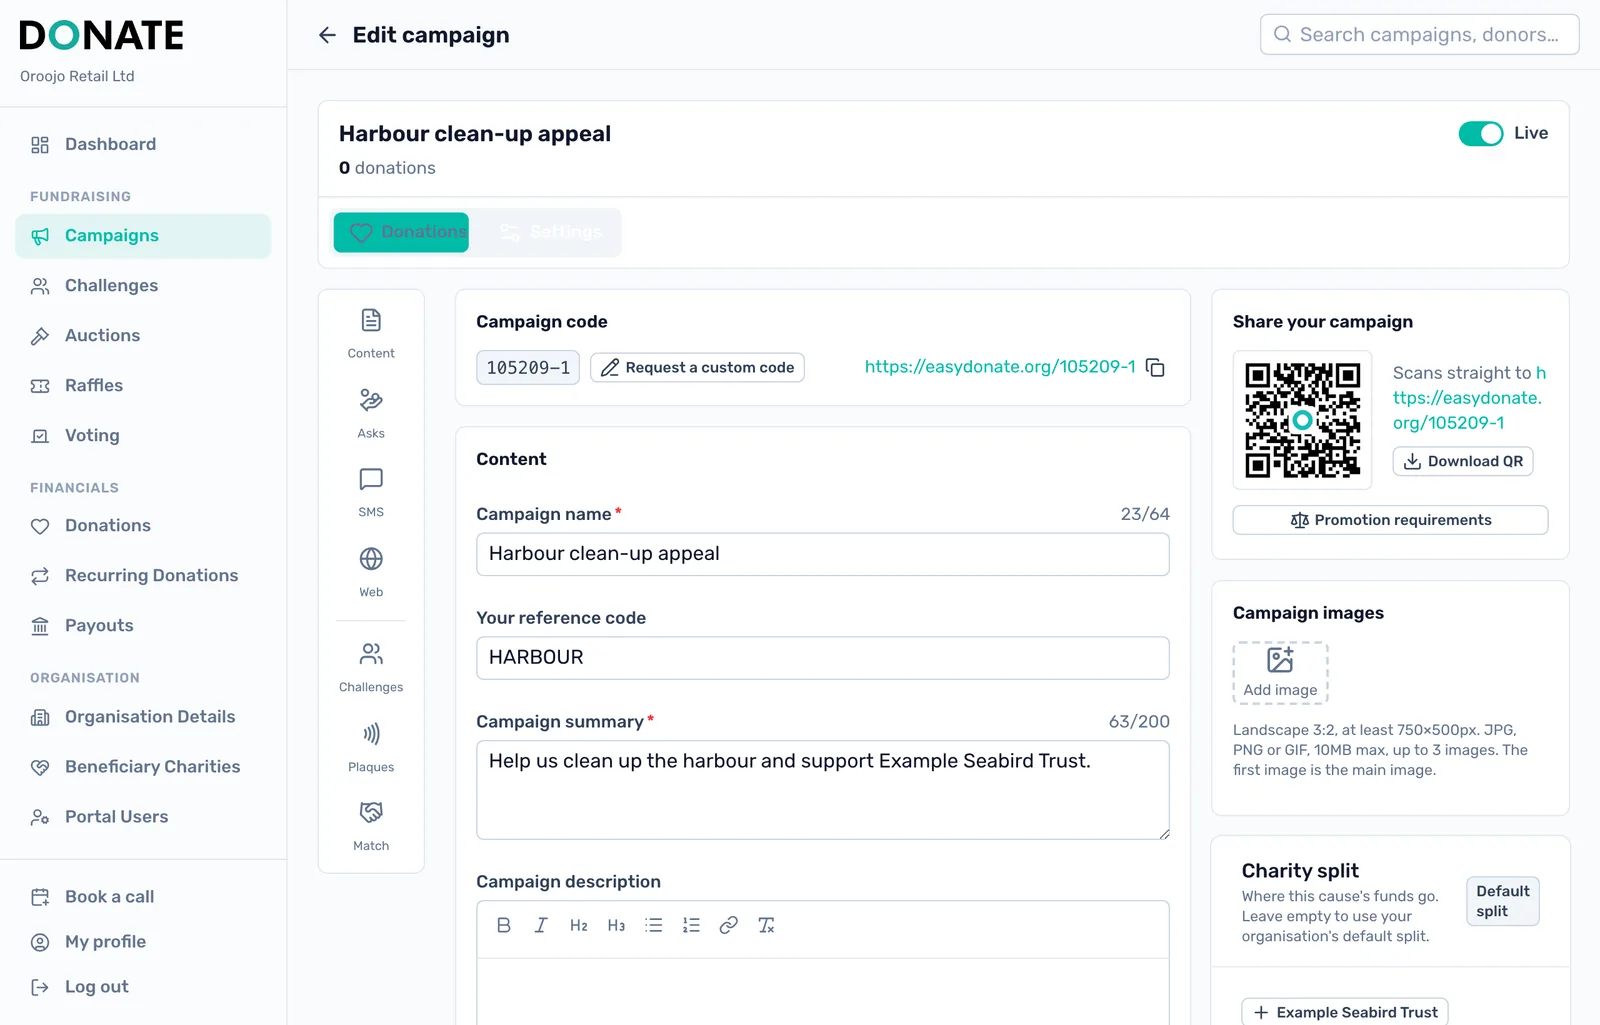Open Challenges in the left sidebar

point(143,286)
